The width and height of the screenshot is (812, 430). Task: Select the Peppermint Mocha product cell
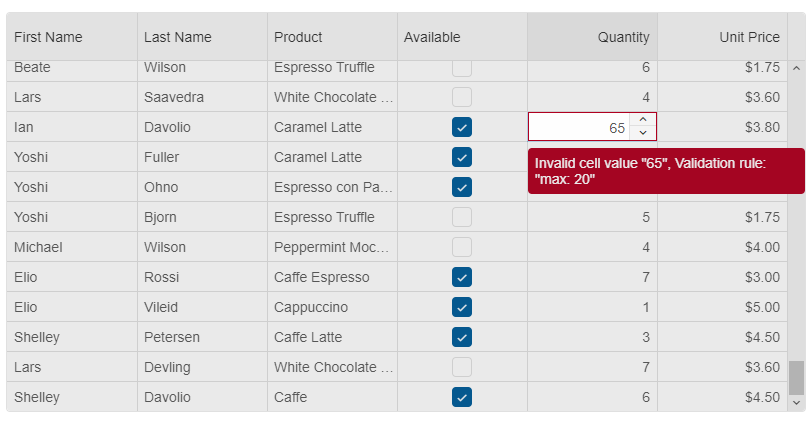pos(332,247)
